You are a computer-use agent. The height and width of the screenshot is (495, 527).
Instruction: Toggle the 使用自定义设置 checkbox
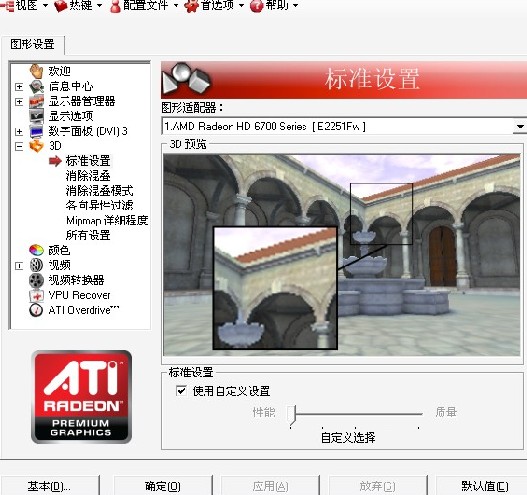pos(181,391)
